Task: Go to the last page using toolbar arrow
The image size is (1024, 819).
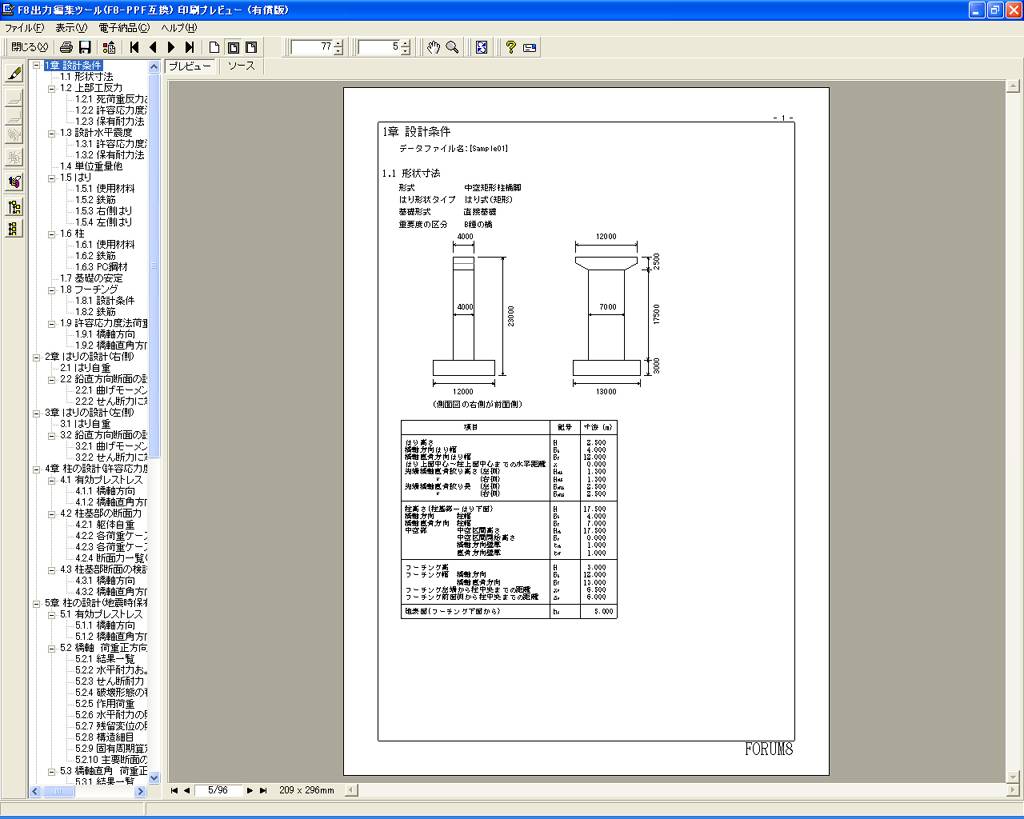Action: pyautogui.click(x=190, y=47)
